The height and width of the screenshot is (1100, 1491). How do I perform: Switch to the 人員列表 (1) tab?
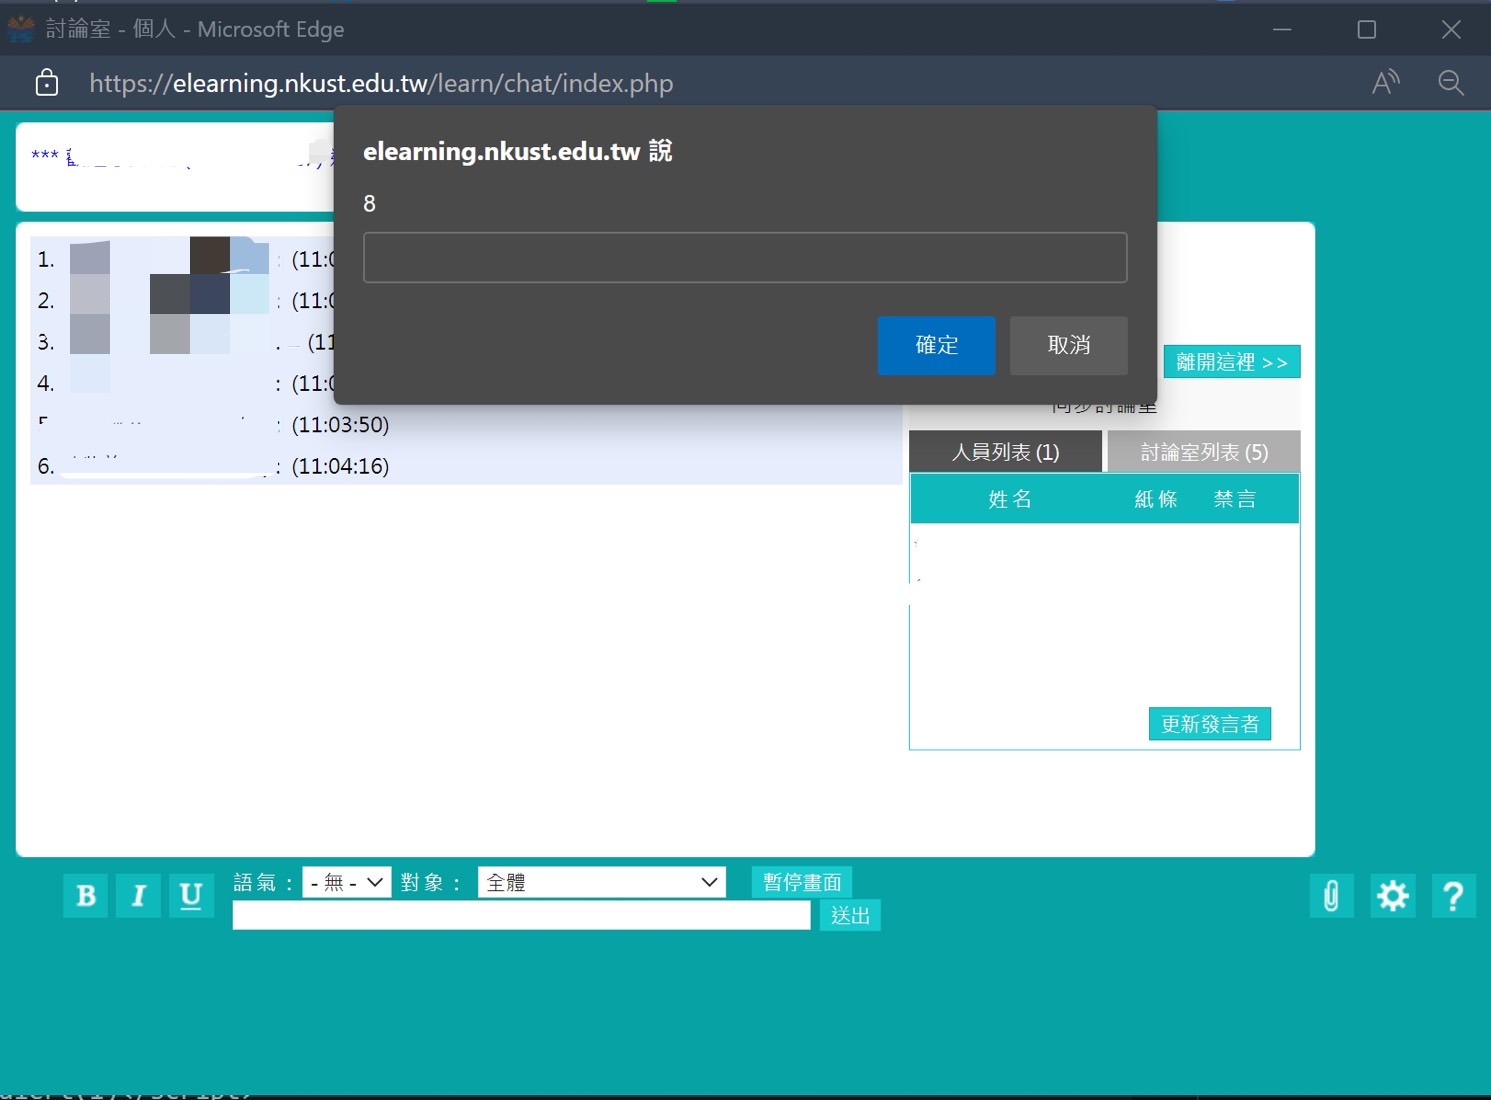pos(1005,452)
